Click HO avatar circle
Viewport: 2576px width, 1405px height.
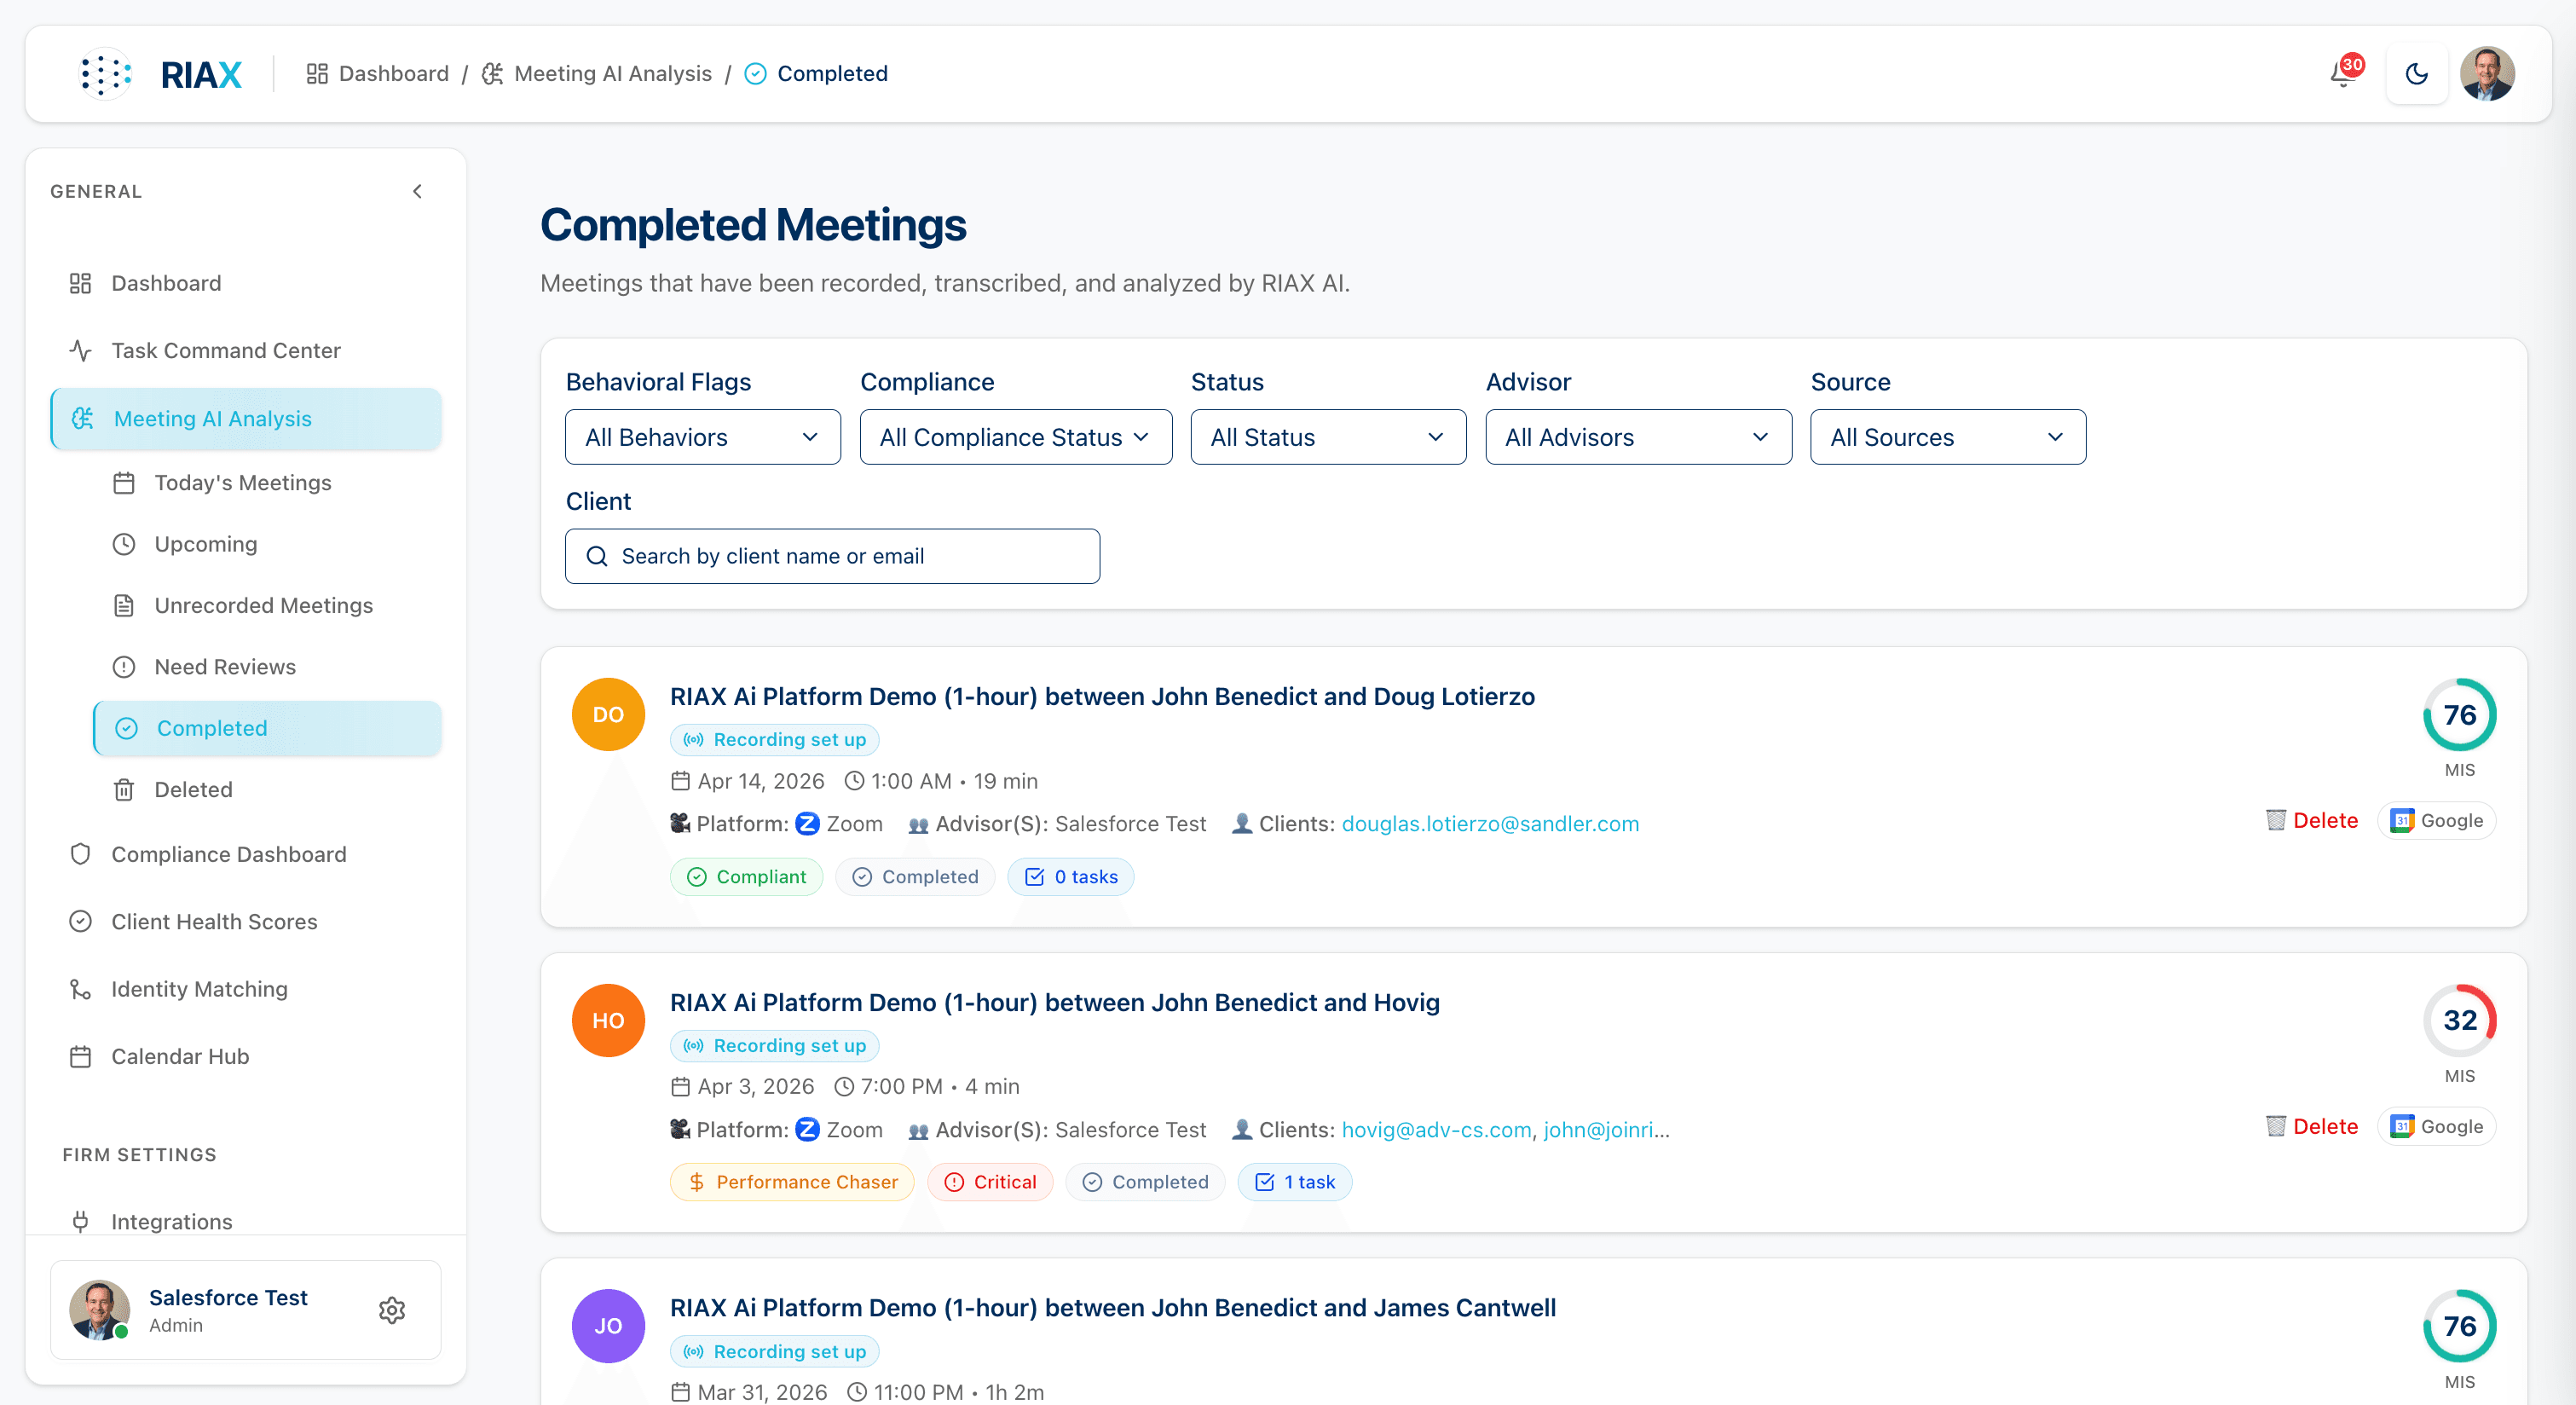pyautogui.click(x=608, y=1020)
